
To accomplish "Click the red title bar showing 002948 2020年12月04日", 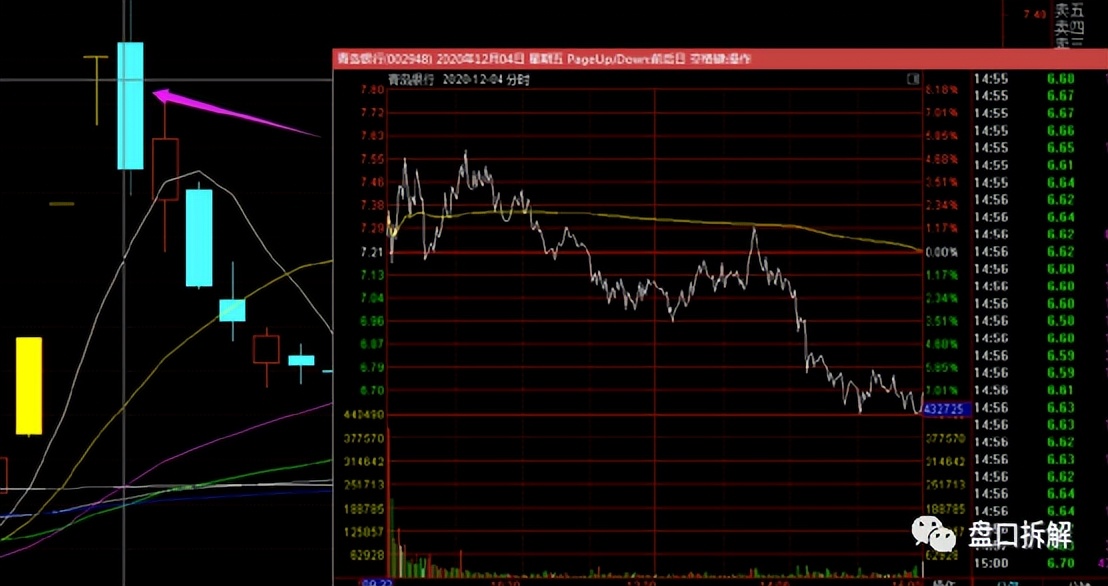I will point(720,59).
